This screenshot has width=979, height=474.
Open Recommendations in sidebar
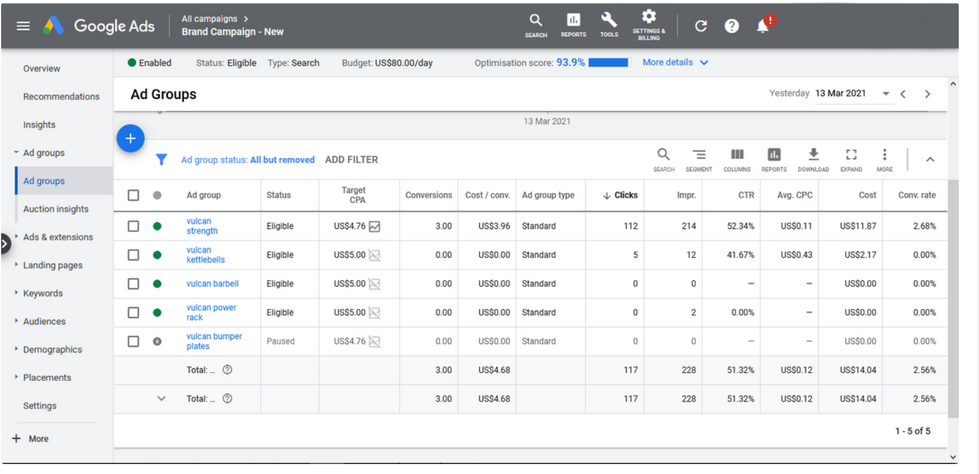pos(61,97)
